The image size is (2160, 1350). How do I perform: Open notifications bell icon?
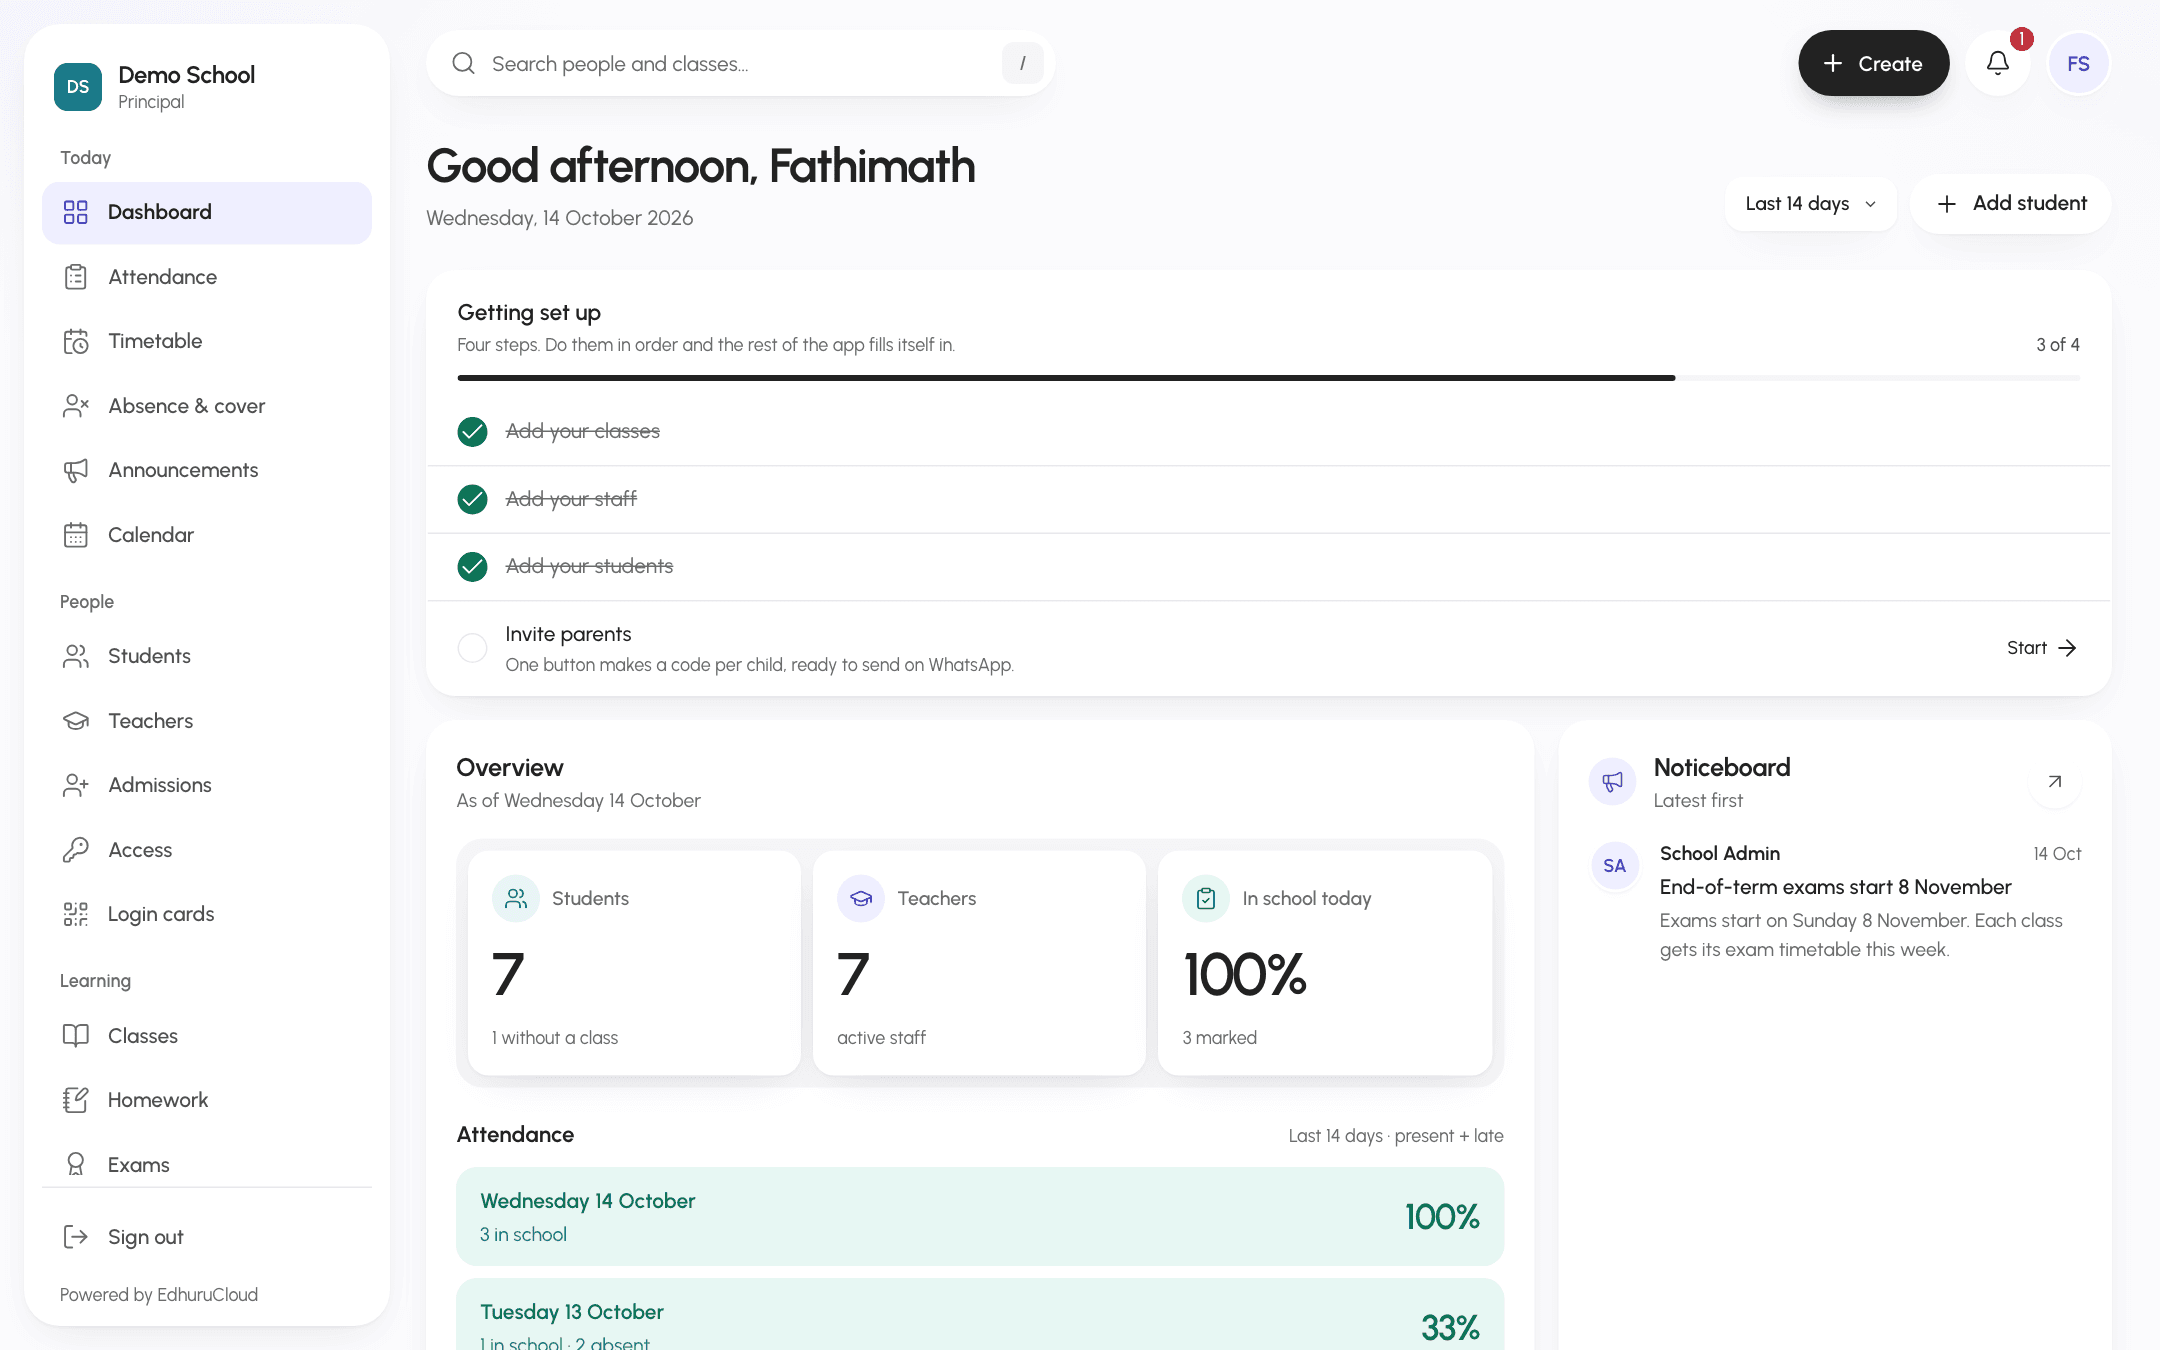tap(1998, 63)
